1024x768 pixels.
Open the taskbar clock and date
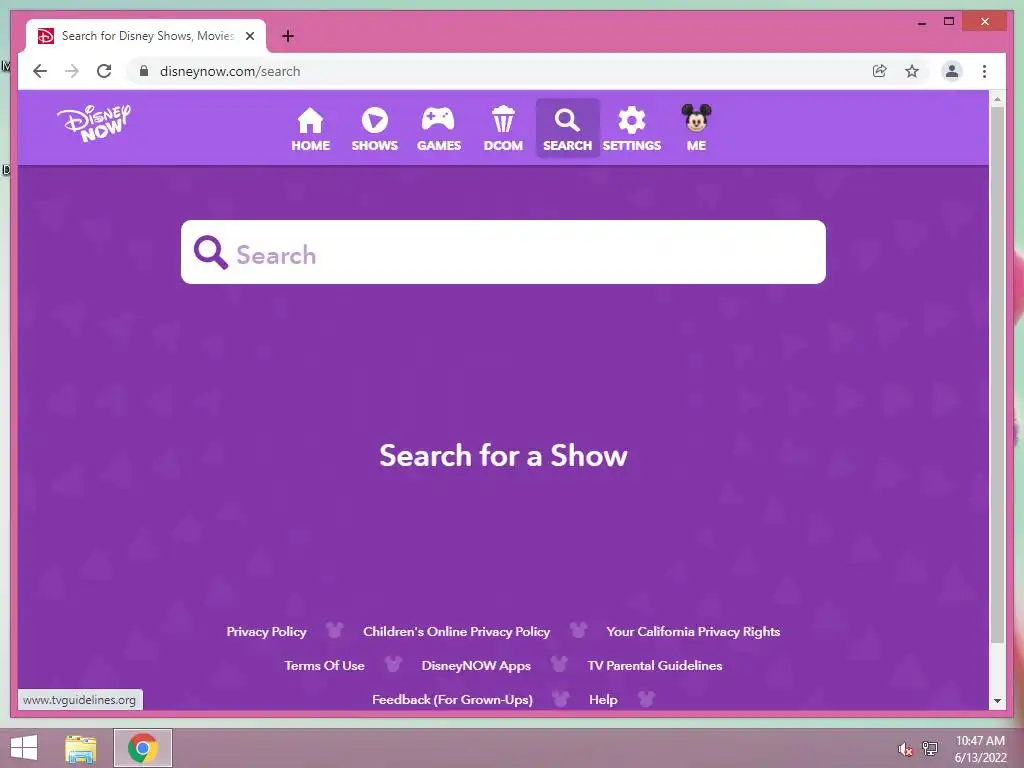pyautogui.click(x=980, y=749)
